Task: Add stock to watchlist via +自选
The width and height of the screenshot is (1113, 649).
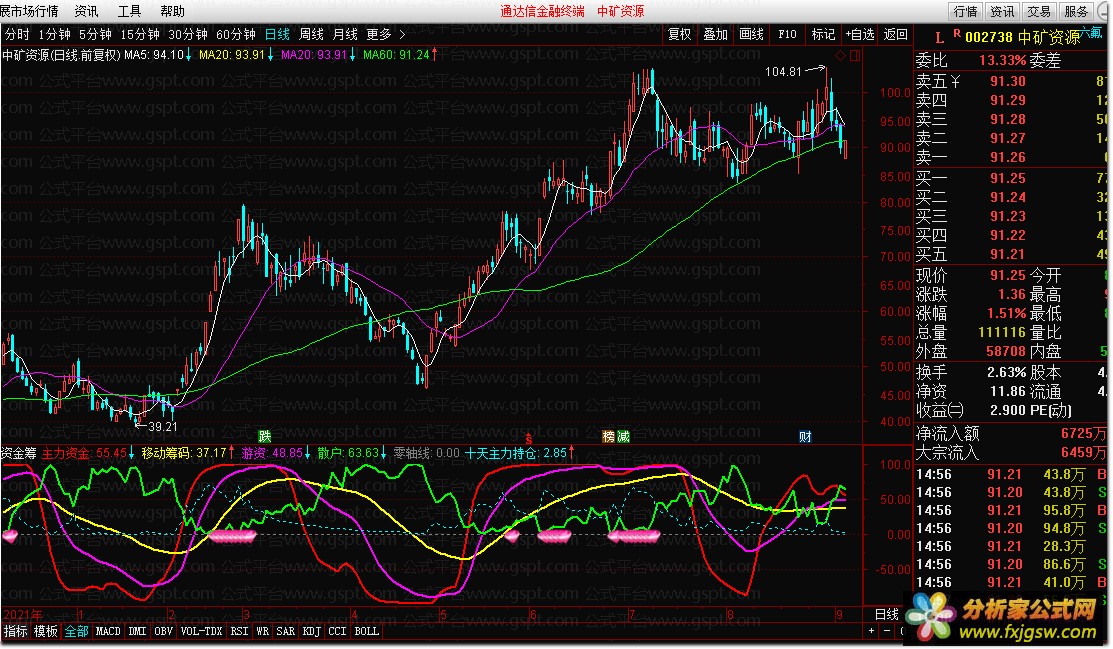Action: [x=860, y=34]
